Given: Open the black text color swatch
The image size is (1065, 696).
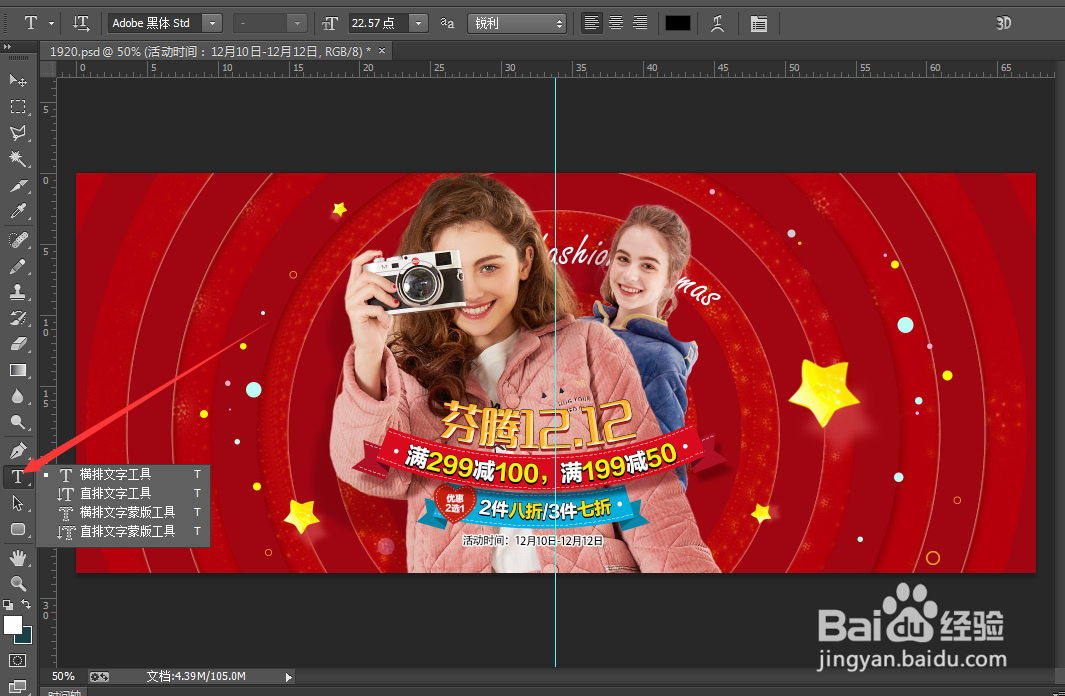Looking at the screenshot, I should click(677, 23).
